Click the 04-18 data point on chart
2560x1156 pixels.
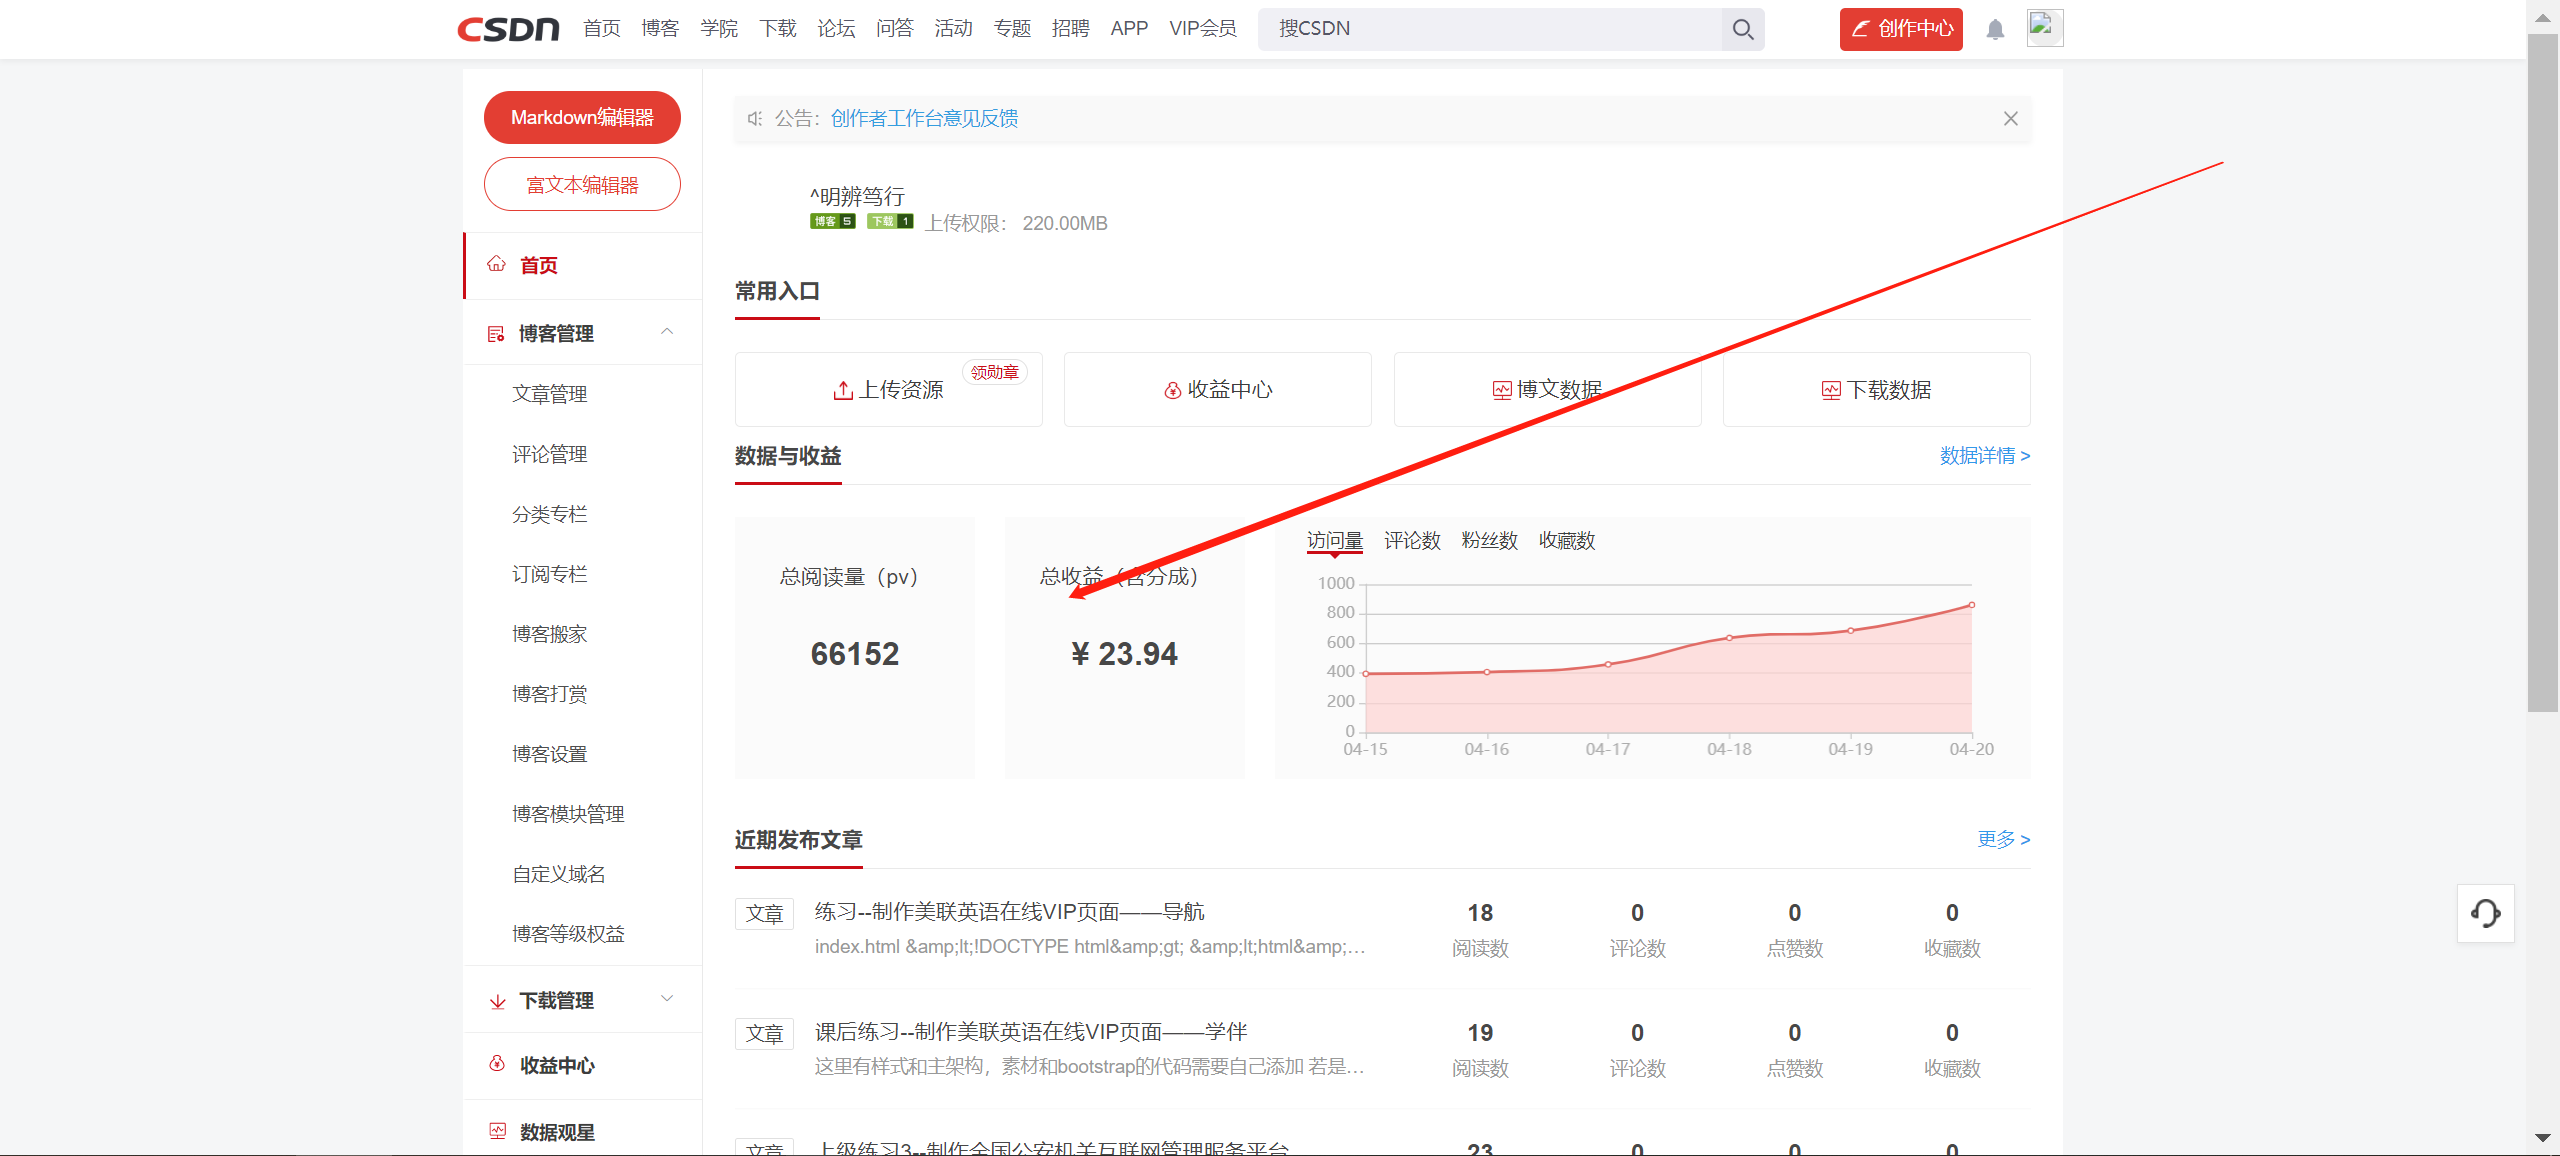[1729, 638]
